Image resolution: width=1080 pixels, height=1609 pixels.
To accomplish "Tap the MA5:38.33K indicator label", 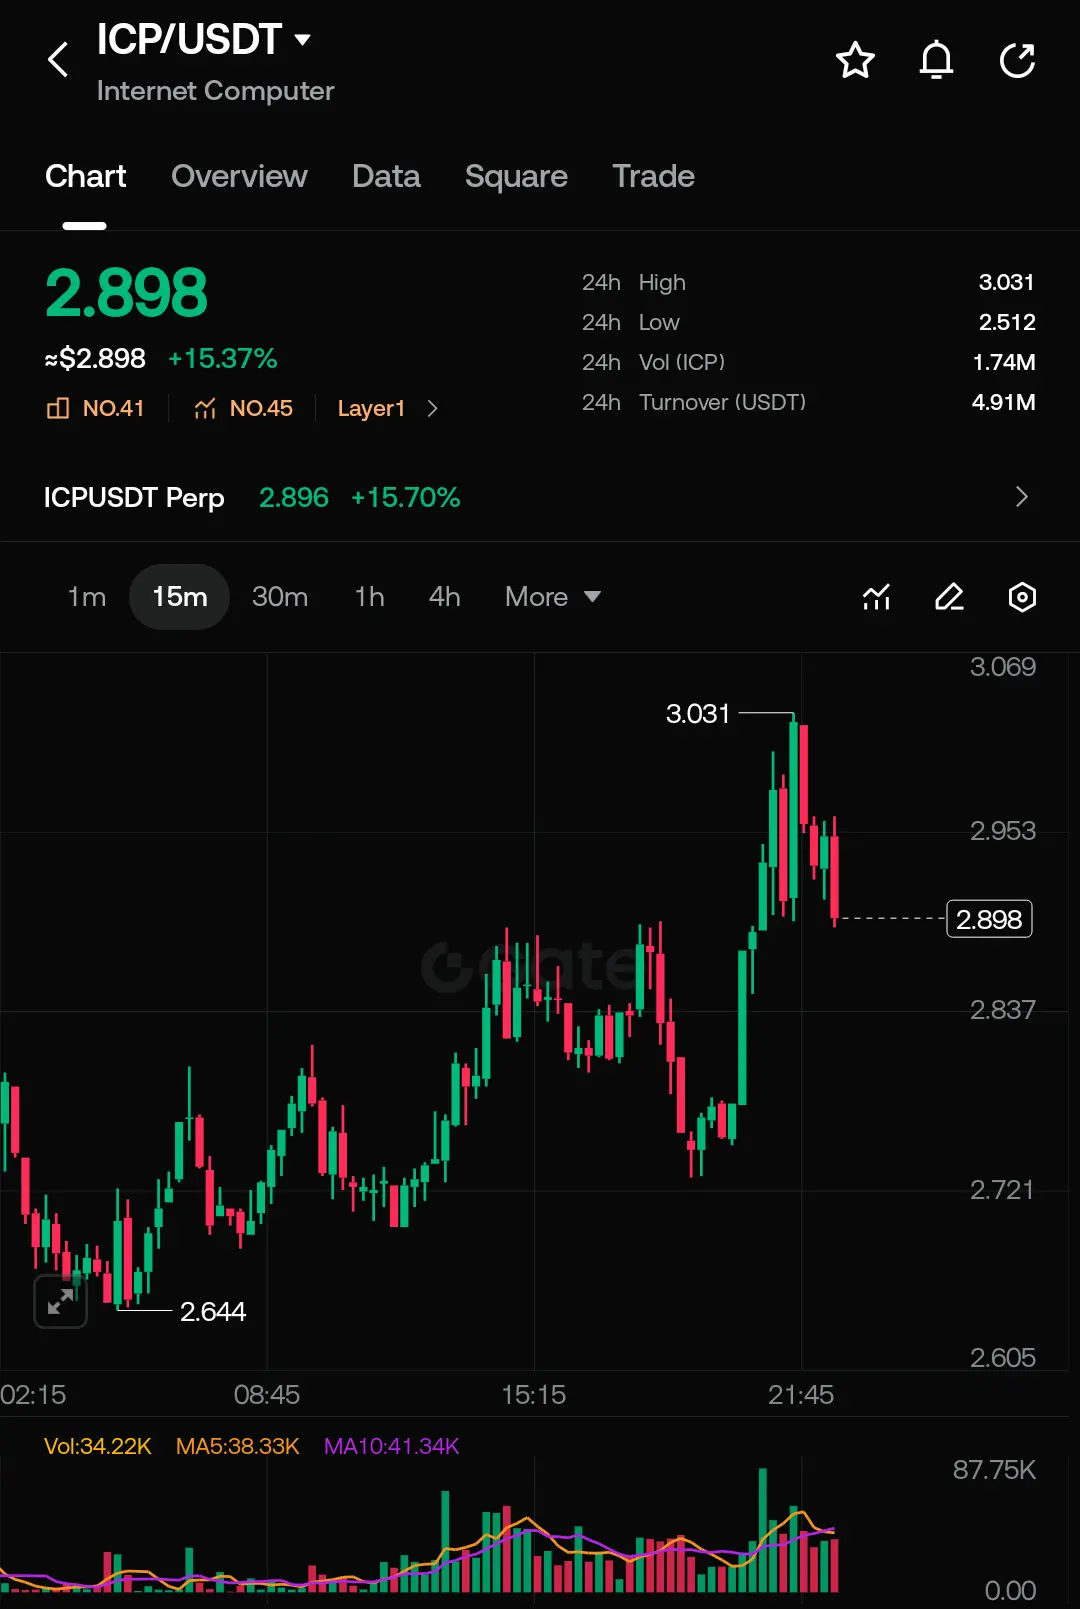I will pos(238,1446).
